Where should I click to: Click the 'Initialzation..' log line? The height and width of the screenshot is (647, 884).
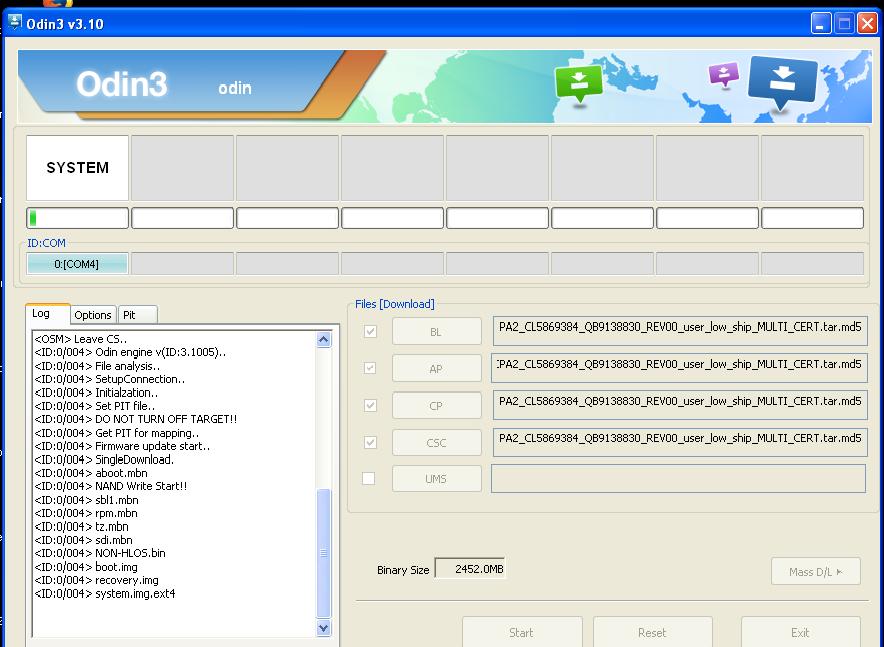pos(96,392)
